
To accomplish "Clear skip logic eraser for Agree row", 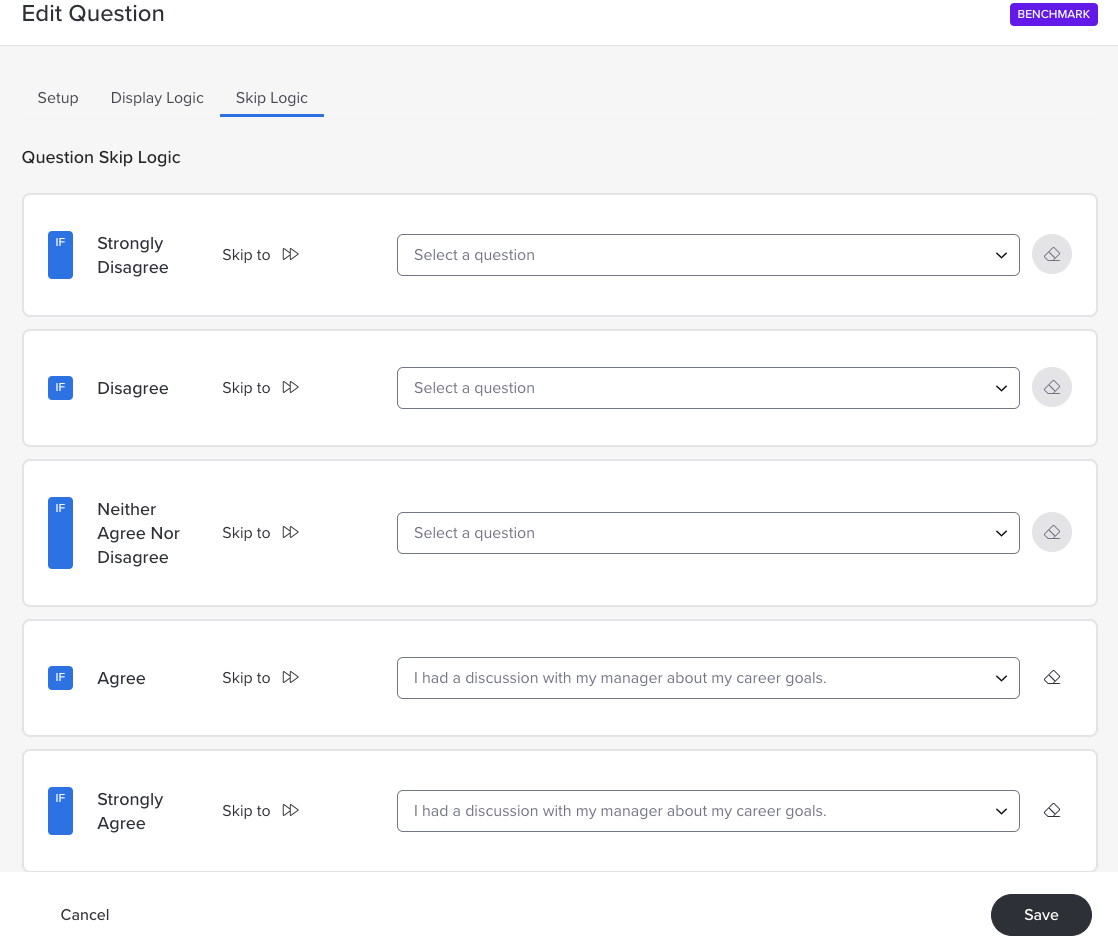I will coord(1052,677).
